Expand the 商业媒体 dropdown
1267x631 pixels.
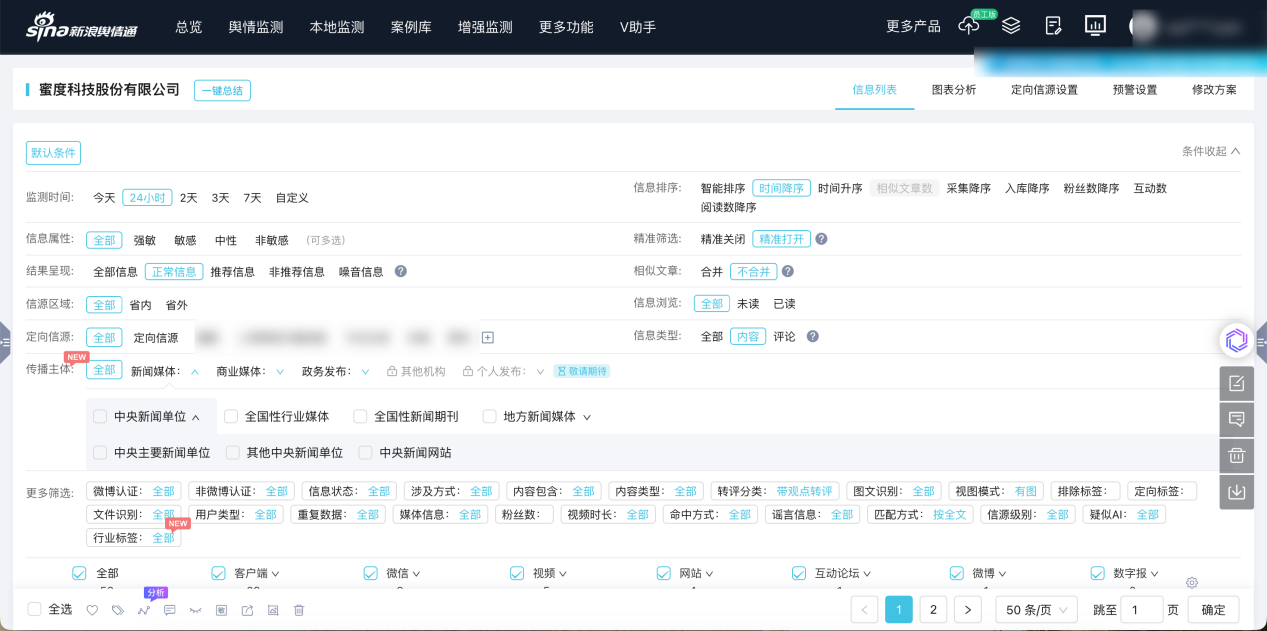280,371
